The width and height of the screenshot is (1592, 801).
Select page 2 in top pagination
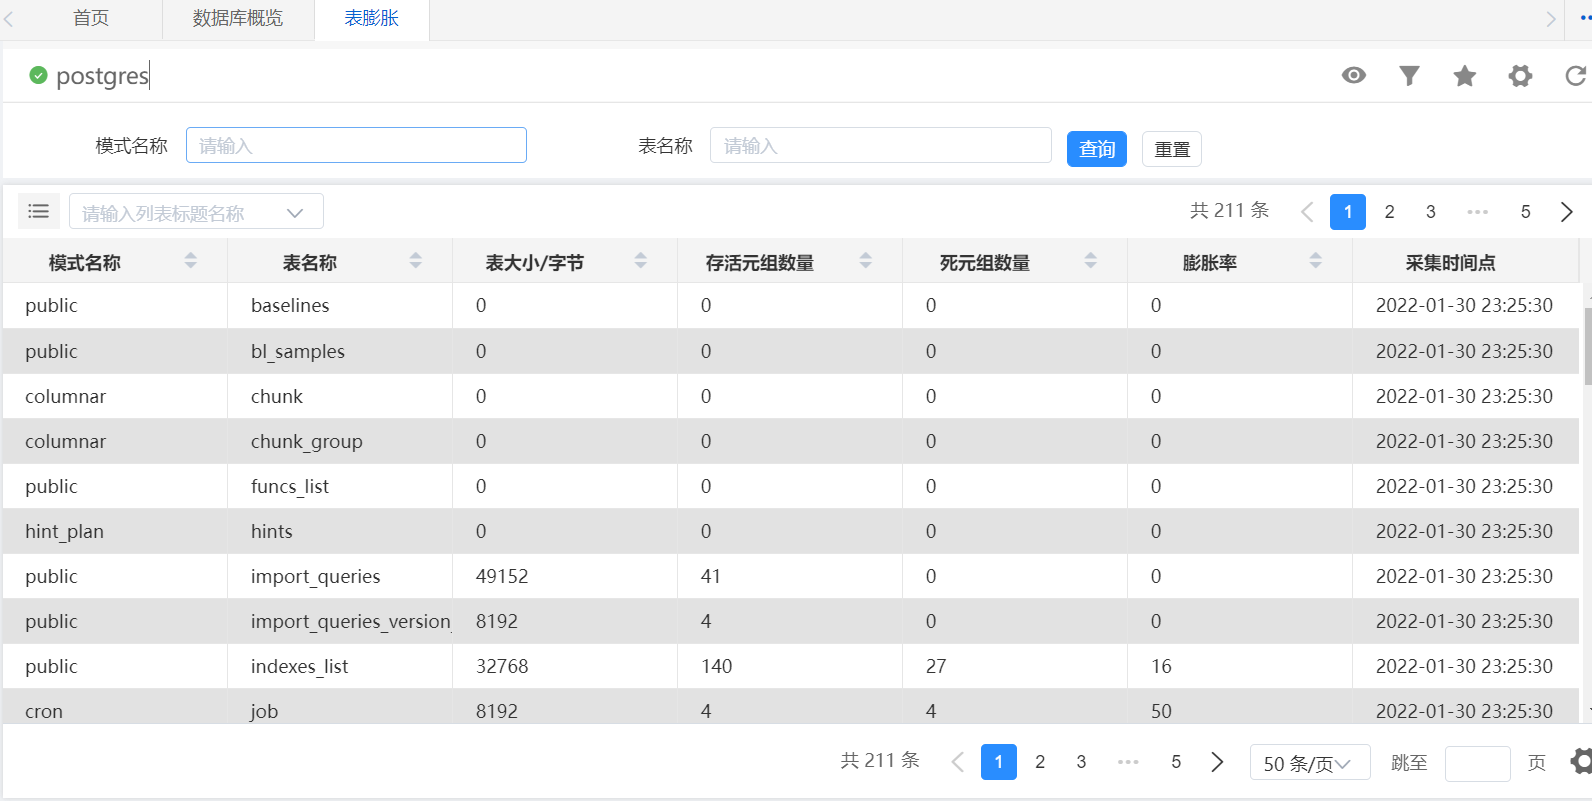pyautogui.click(x=1389, y=212)
